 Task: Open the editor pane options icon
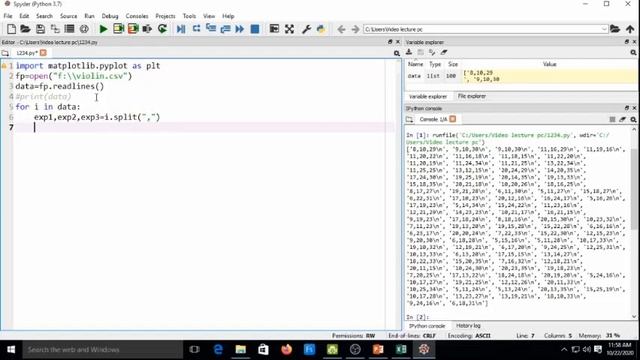click(x=396, y=53)
